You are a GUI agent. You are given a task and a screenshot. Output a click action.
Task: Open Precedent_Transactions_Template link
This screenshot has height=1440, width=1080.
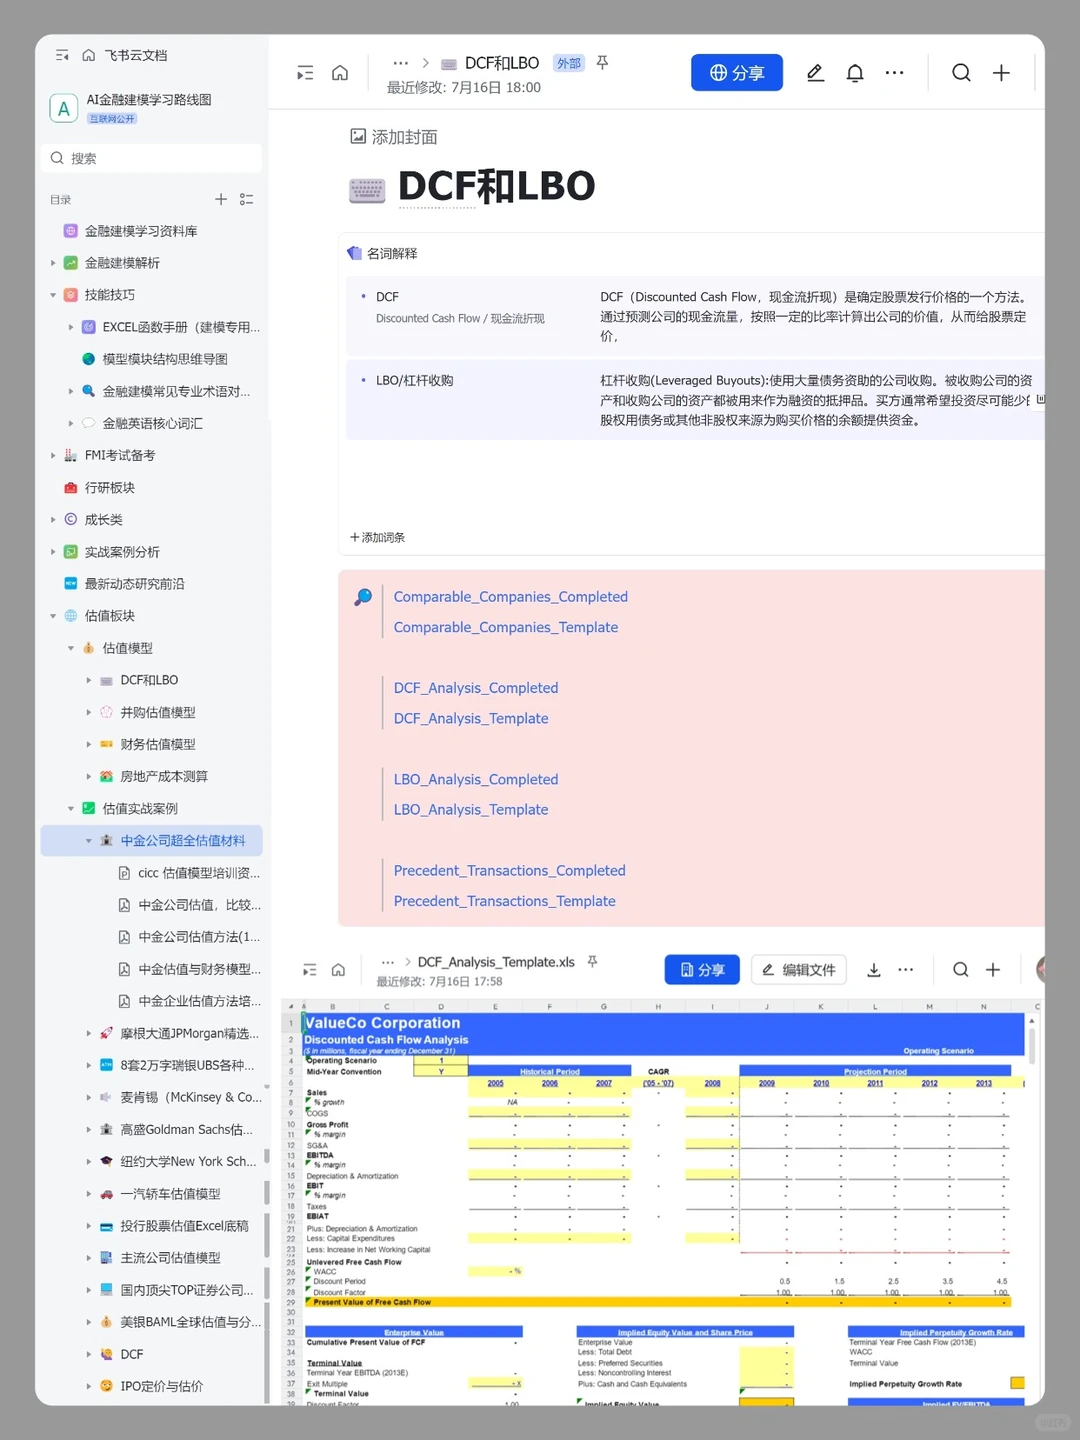click(505, 901)
